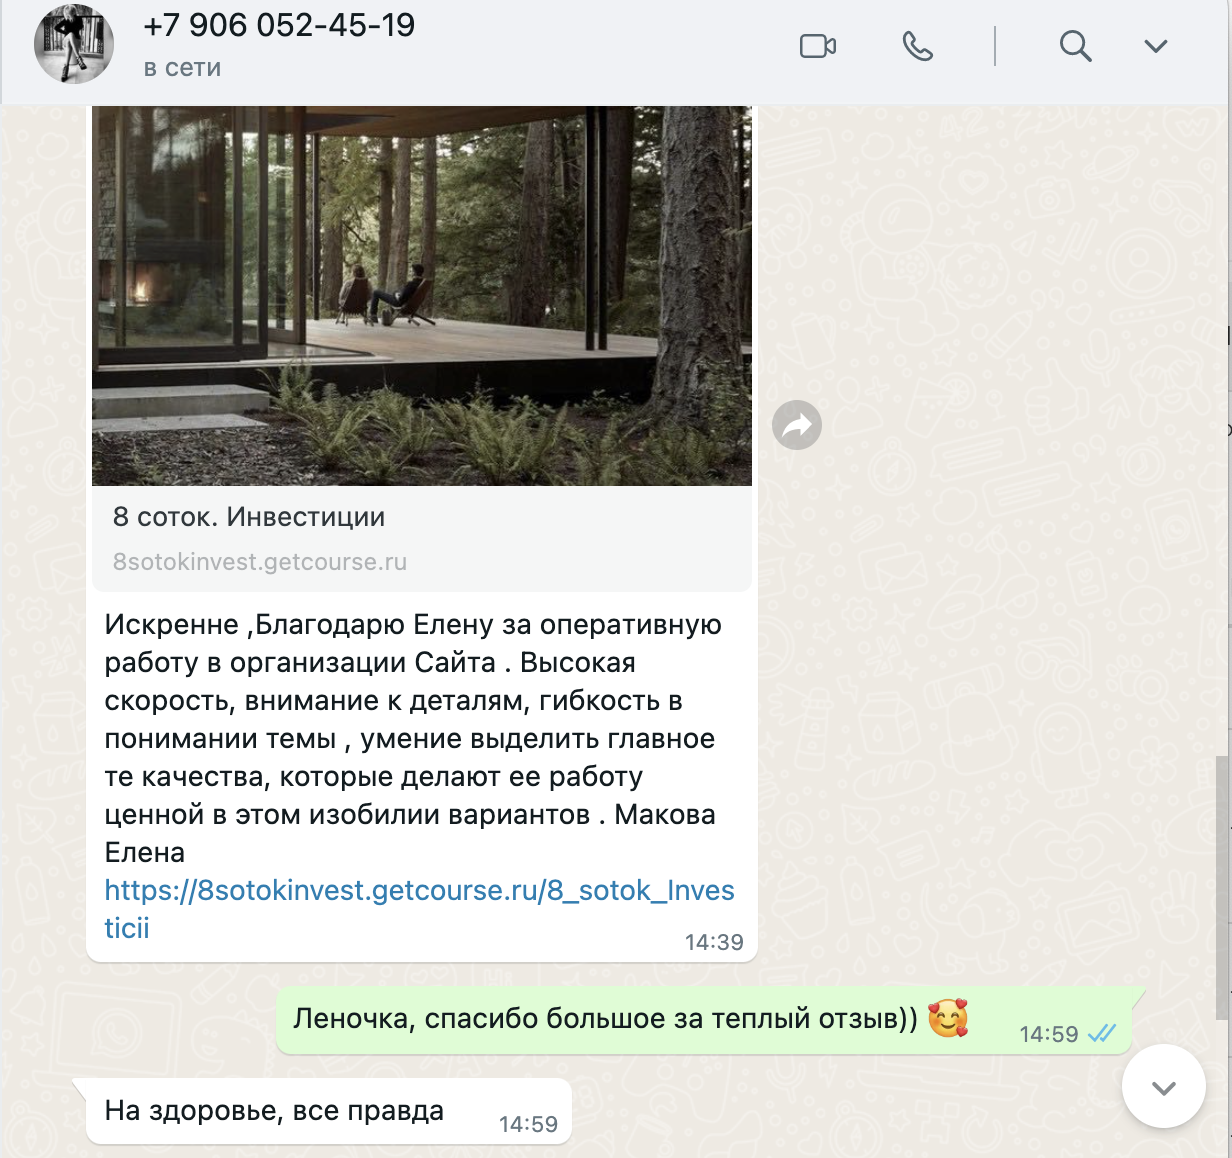1232x1158 pixels.
Task: Open the contact's profile picture
Action: 74,44
